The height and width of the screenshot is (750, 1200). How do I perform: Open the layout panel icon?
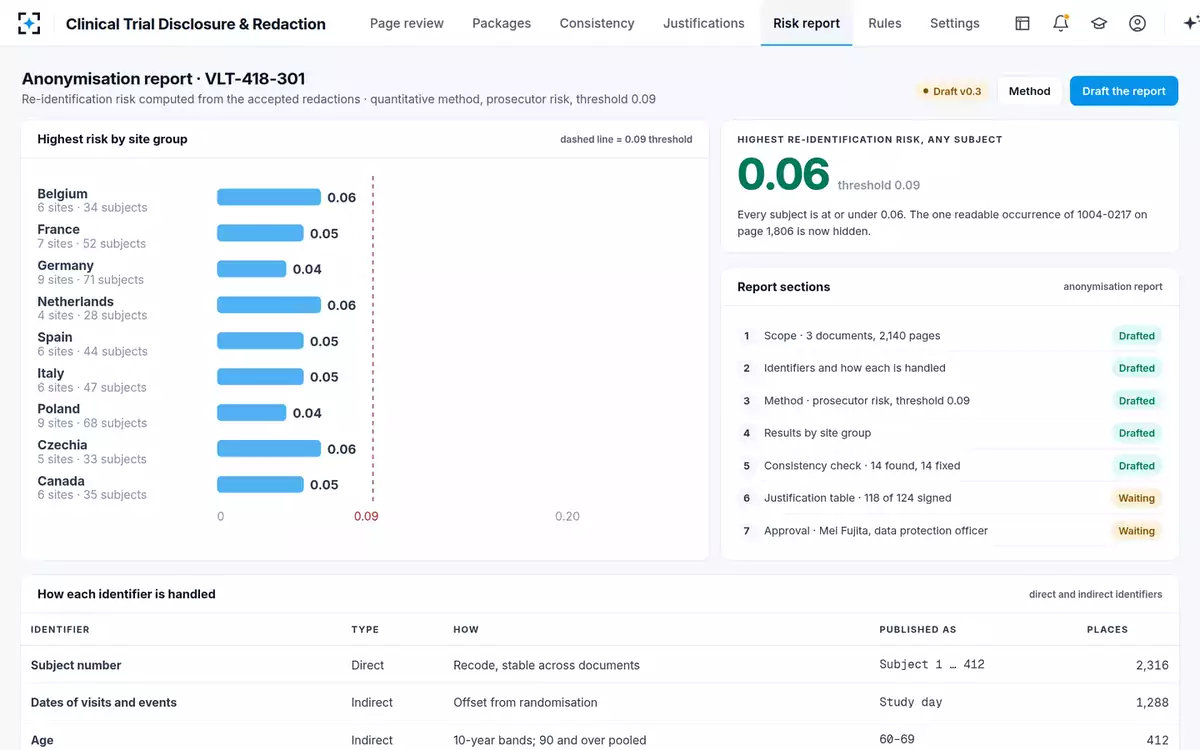[x=1022, y=23]
